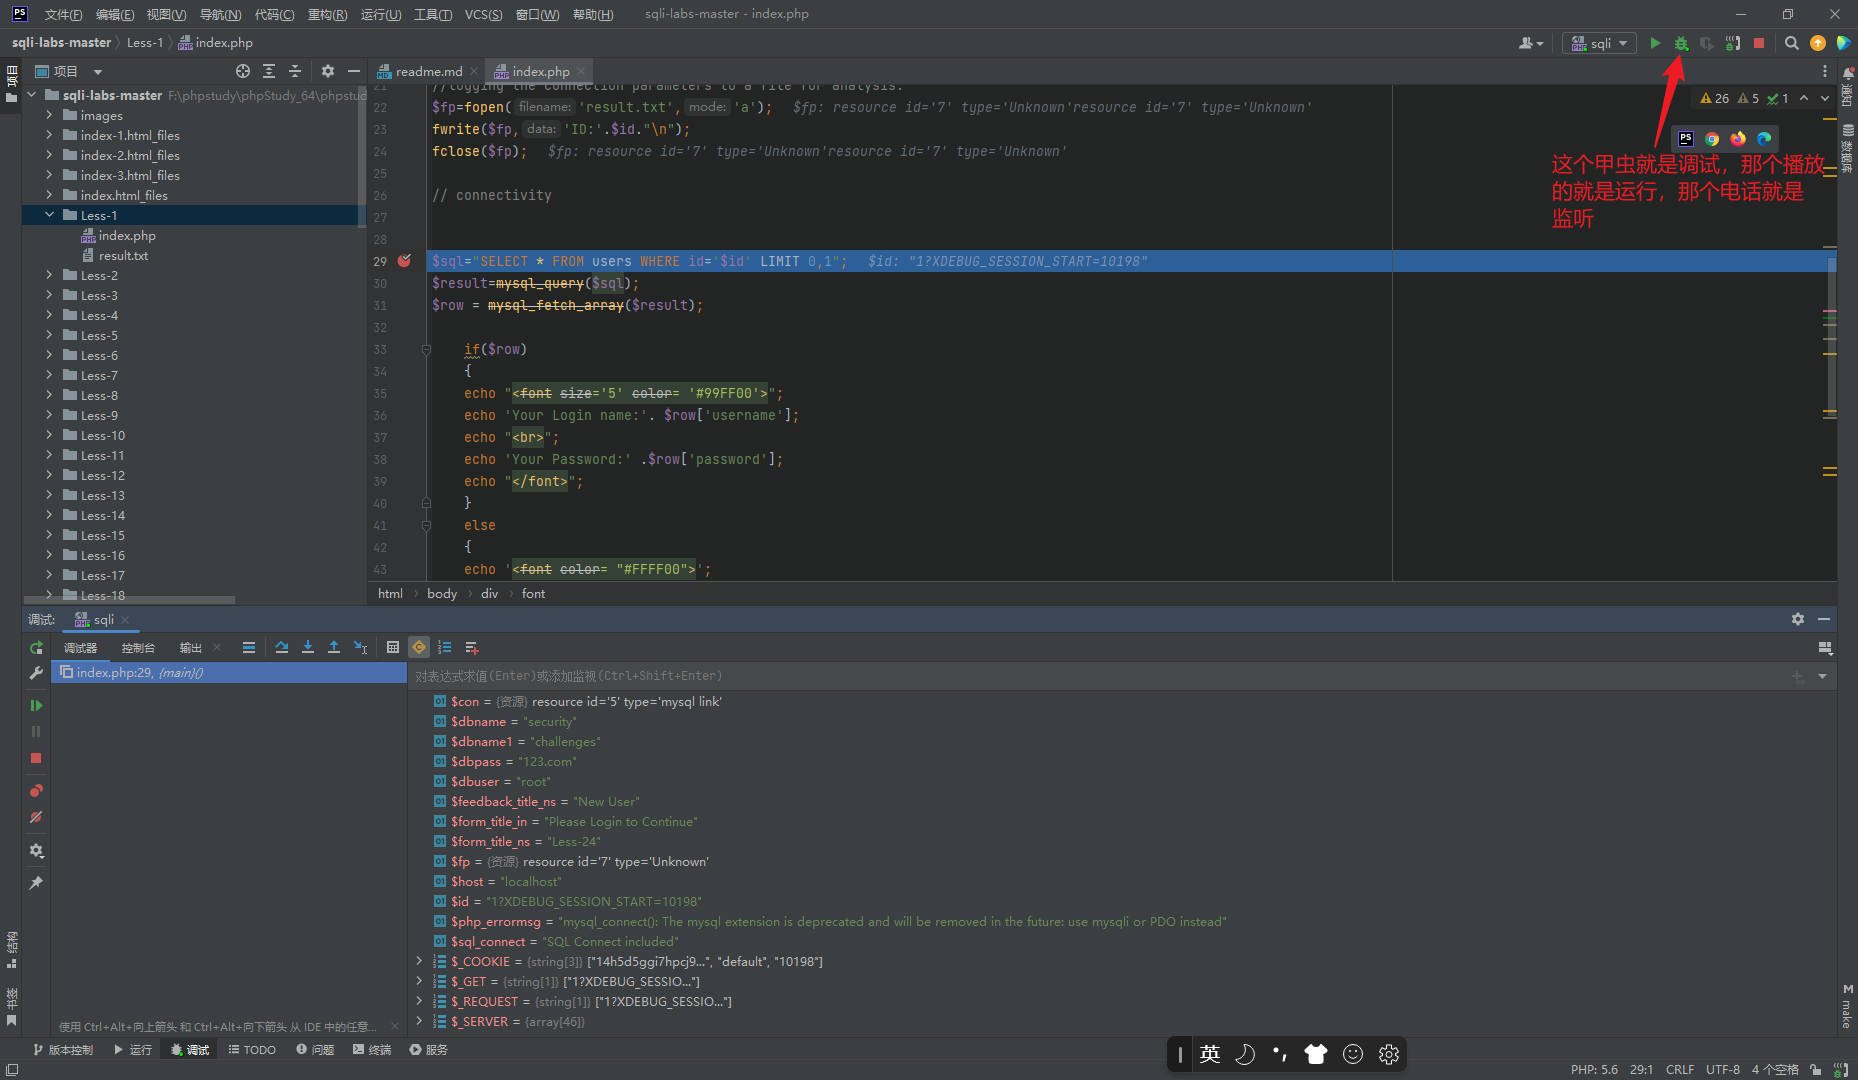This screenshot has height=1080, width=1858.
Task: Collapse the Less-1 folder in the project tree
Action: [49, 215]
